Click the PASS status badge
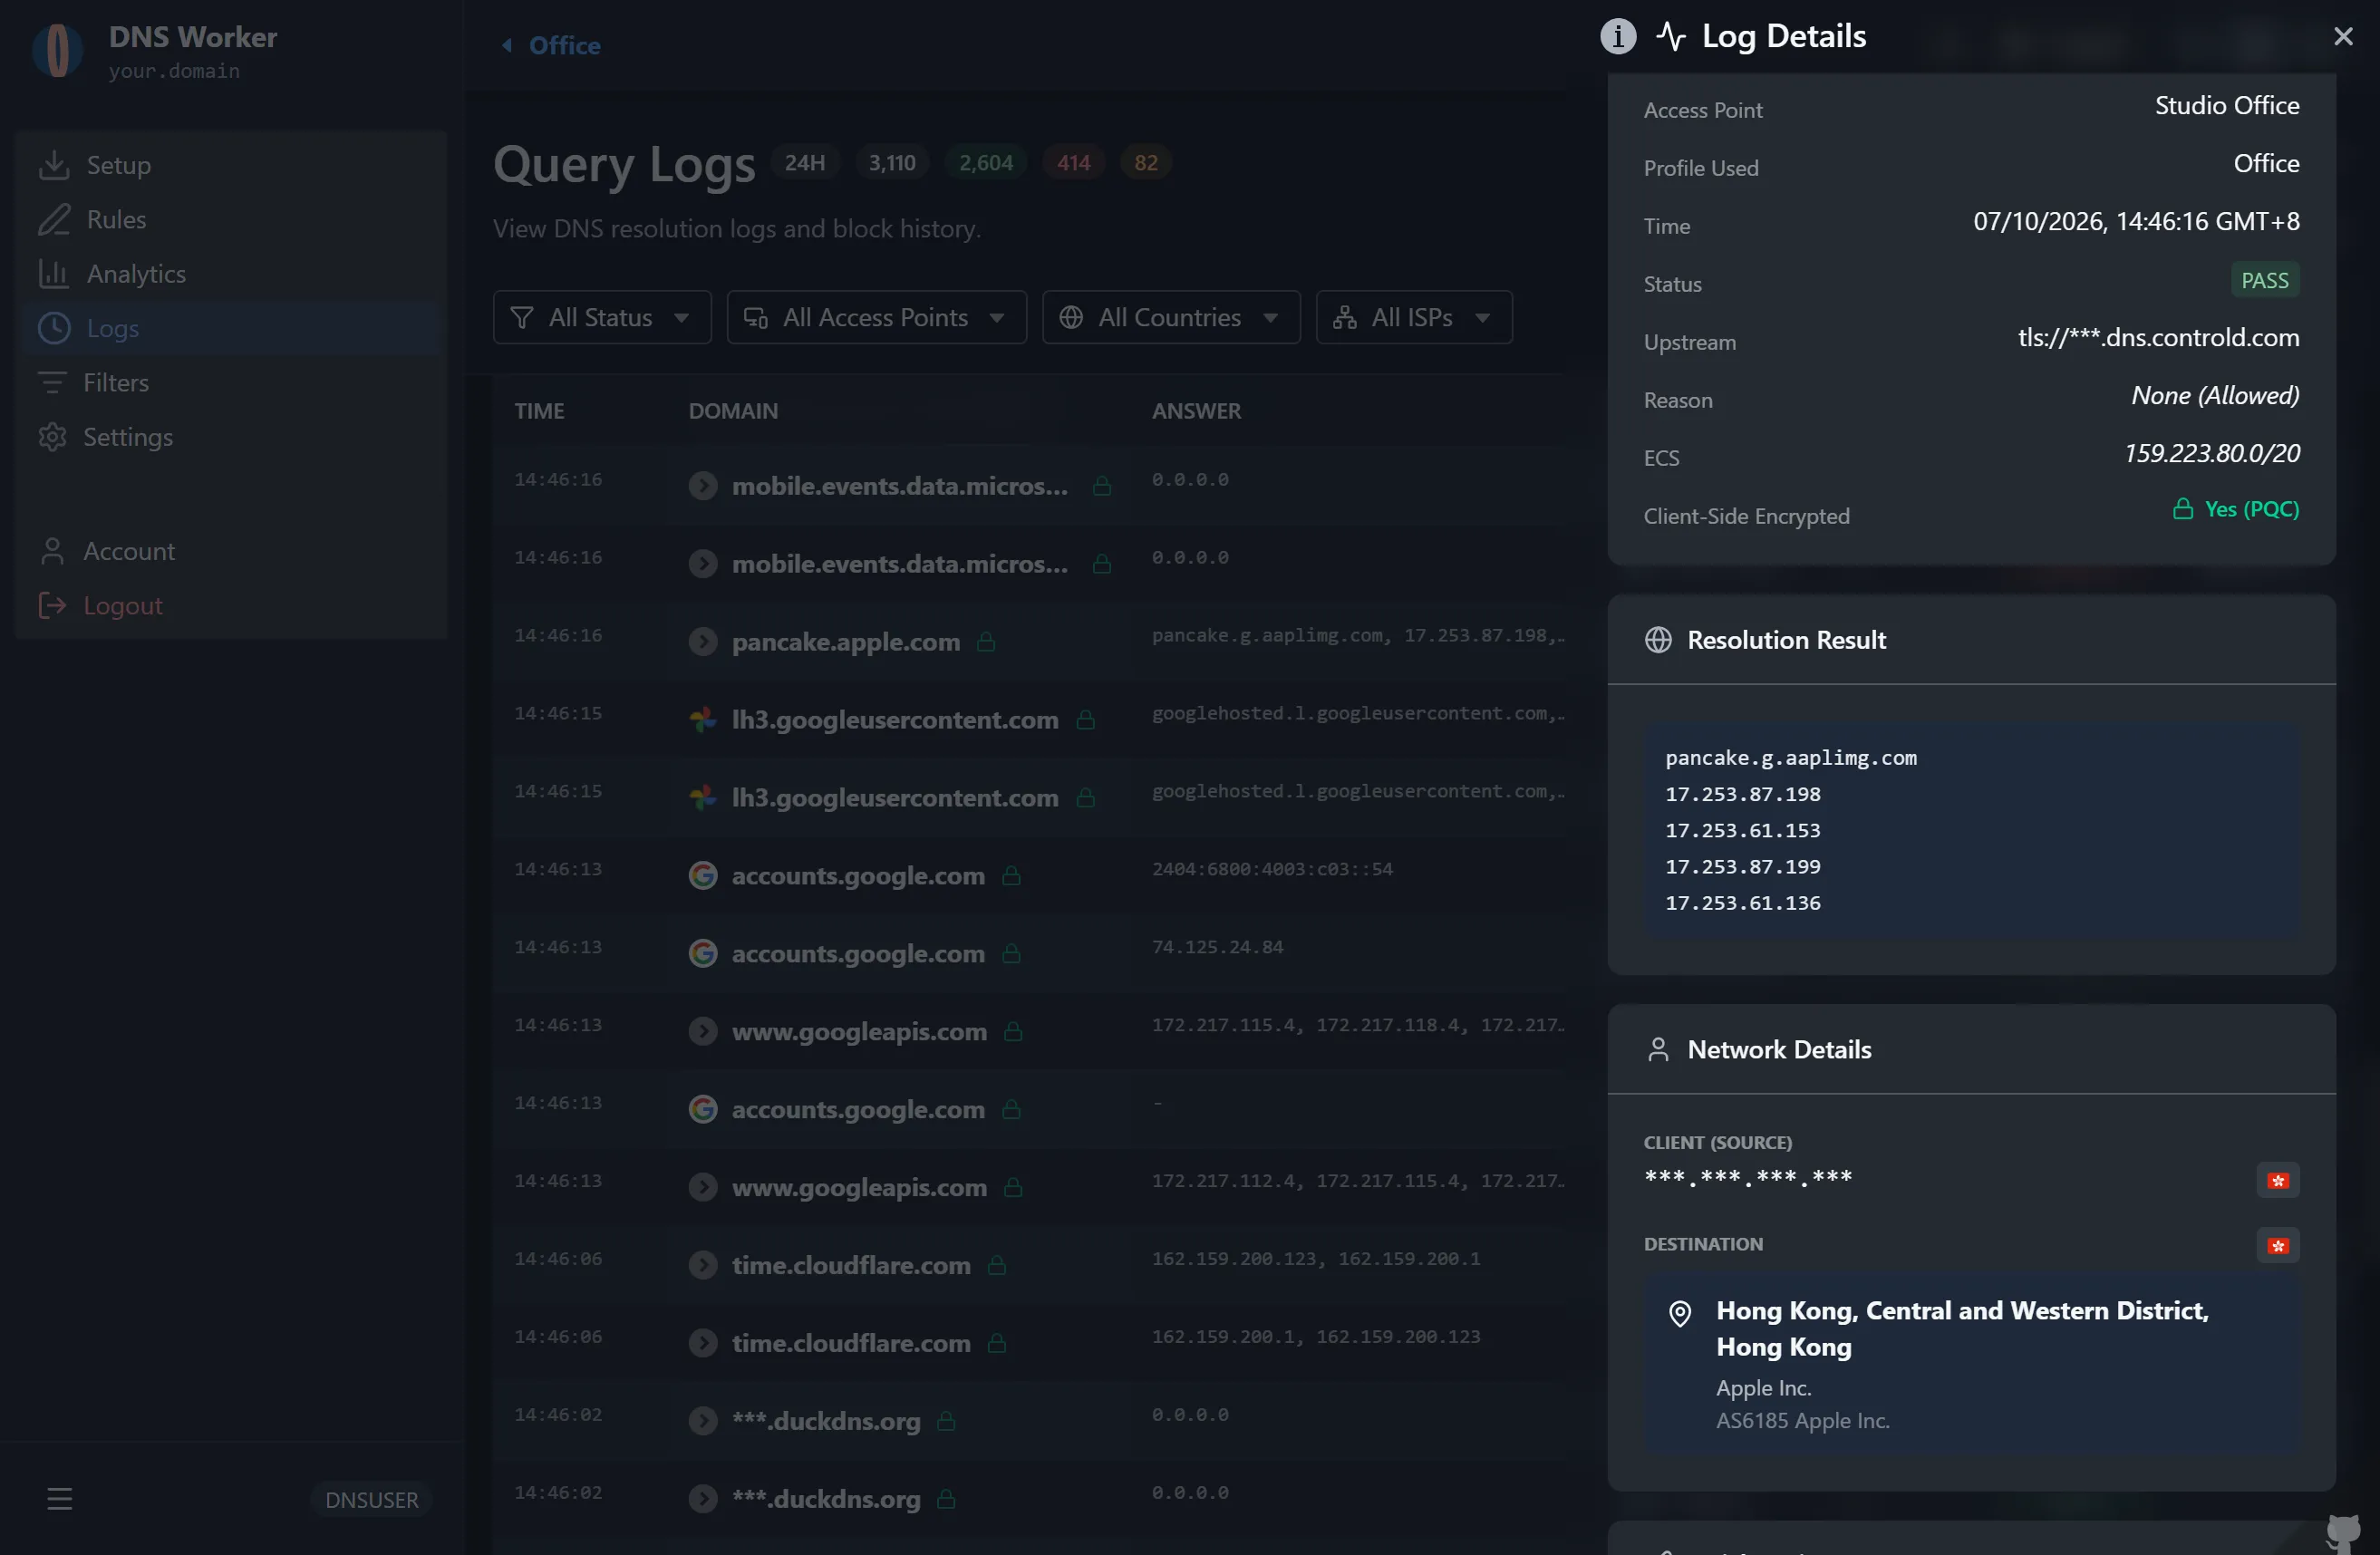 2265,281
